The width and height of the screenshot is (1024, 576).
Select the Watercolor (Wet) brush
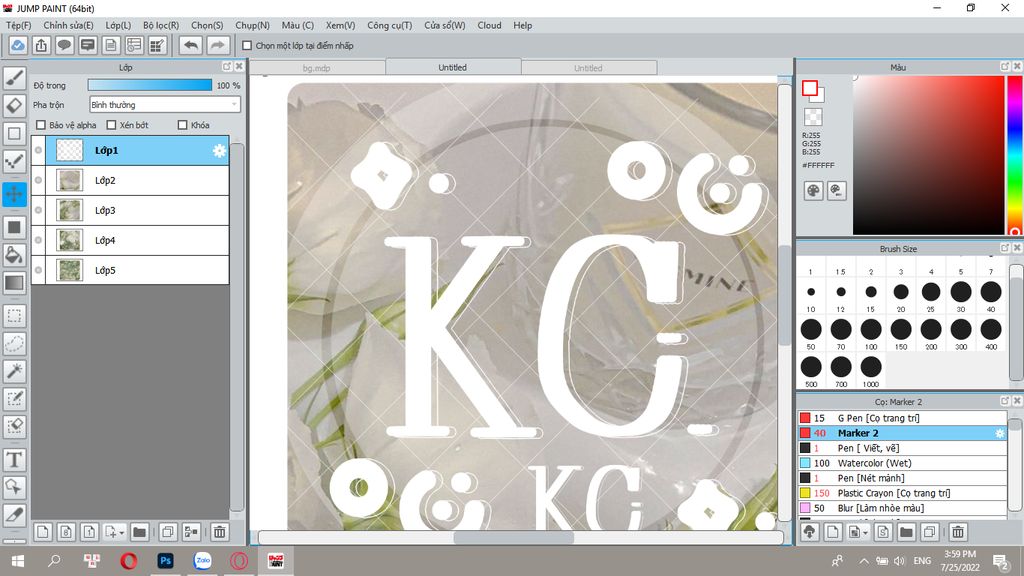point(902,463)
